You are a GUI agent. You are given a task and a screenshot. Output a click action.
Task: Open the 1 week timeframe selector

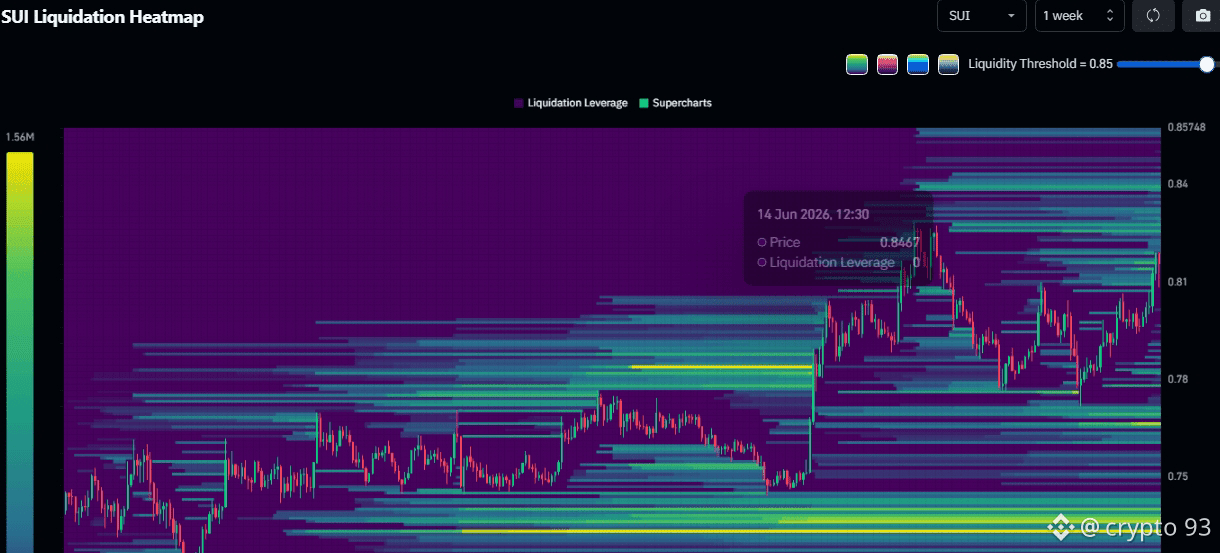point(1079,16)
